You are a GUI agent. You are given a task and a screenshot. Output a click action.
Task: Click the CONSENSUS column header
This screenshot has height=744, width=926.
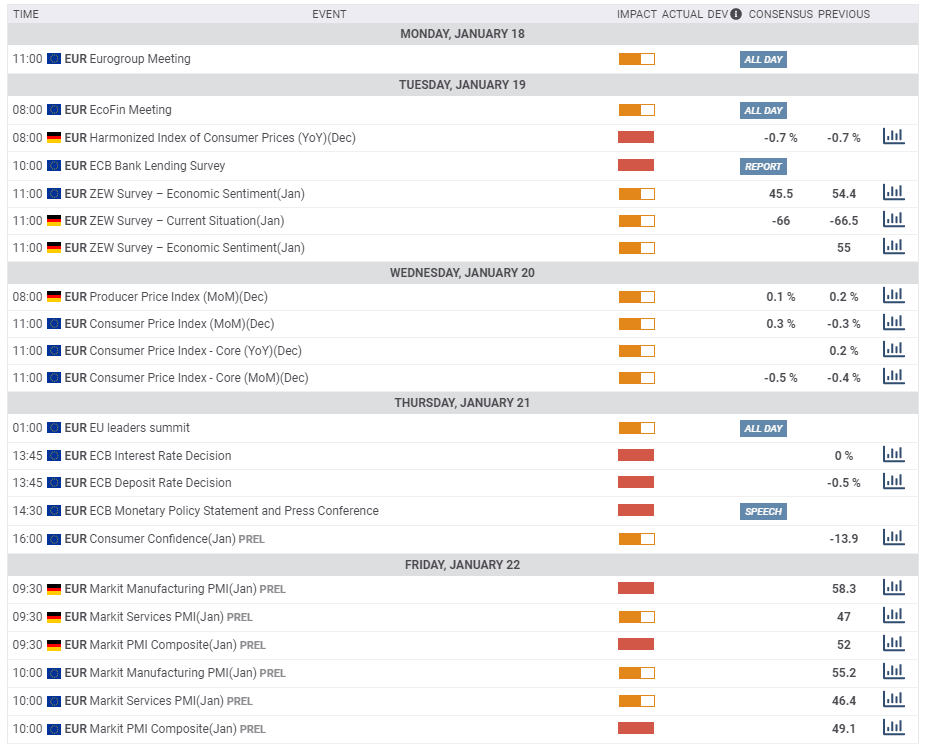(x=780, y=14)
